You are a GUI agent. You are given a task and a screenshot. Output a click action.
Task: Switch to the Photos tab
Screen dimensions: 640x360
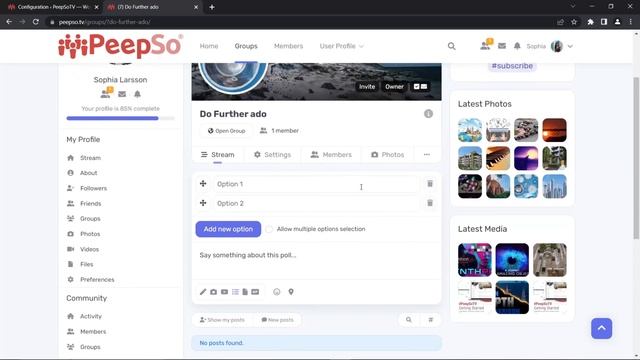click(387, 155)
